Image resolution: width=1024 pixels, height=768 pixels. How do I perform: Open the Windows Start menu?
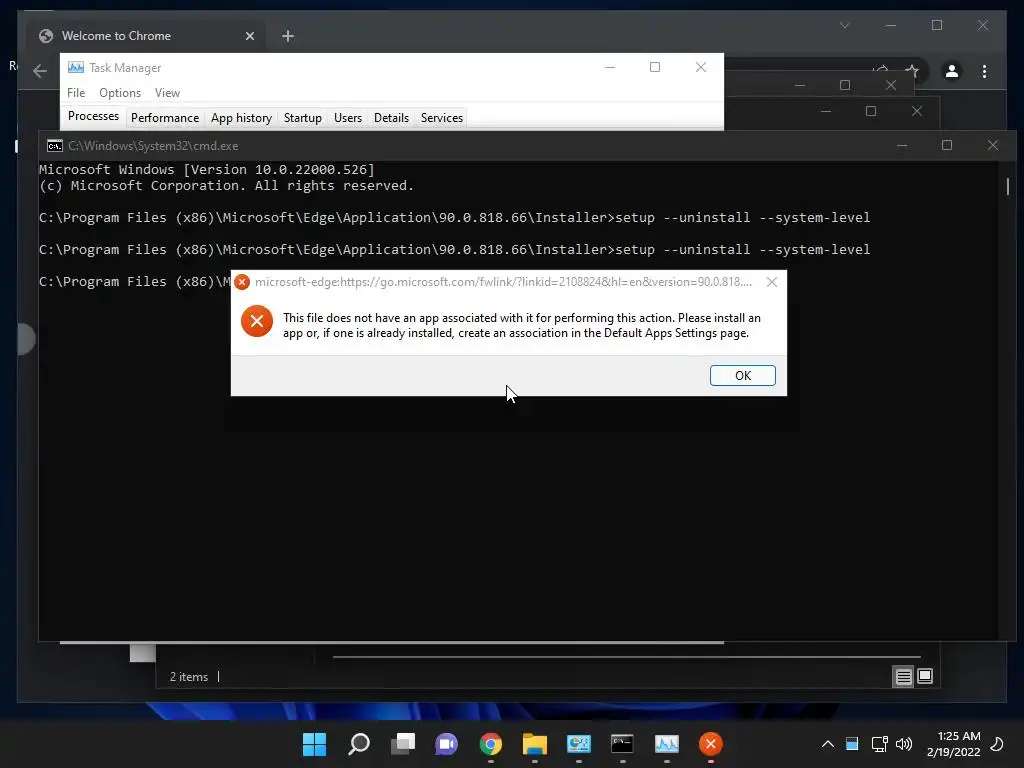click(314, 744)
